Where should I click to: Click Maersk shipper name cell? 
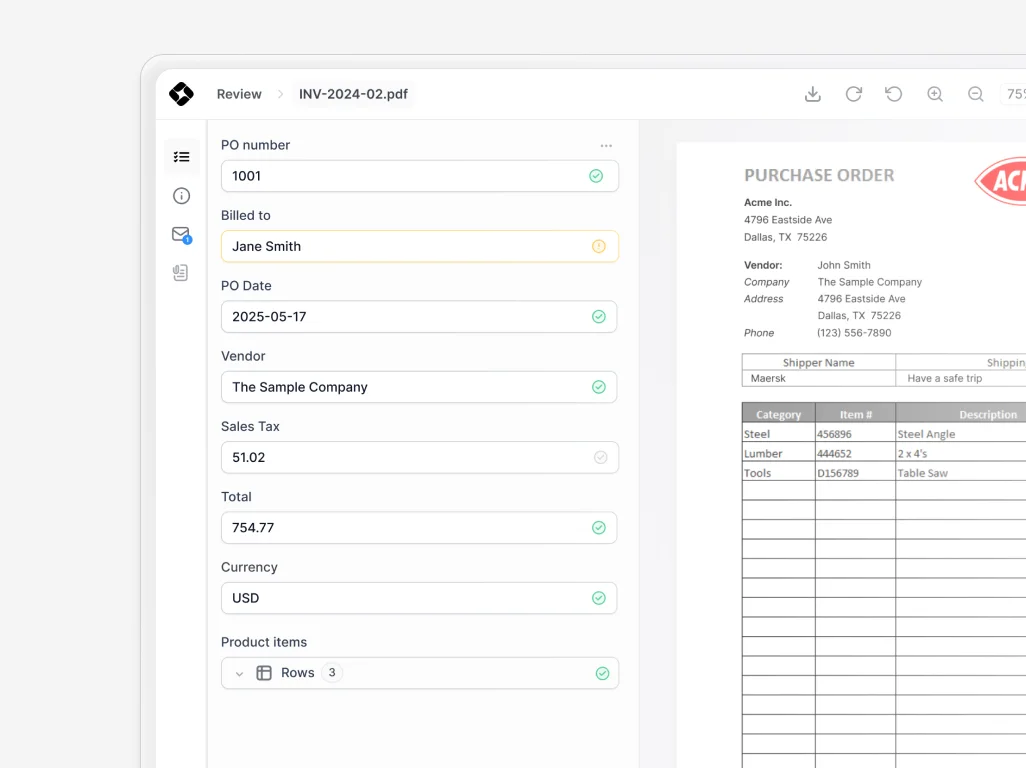(x=819, y=378)
